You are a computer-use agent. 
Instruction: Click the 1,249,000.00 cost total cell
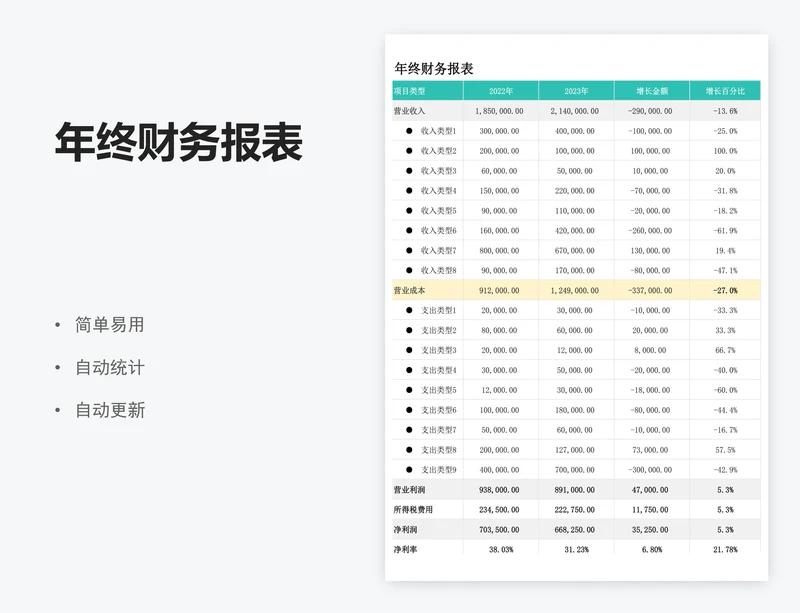tap(574, 290)
